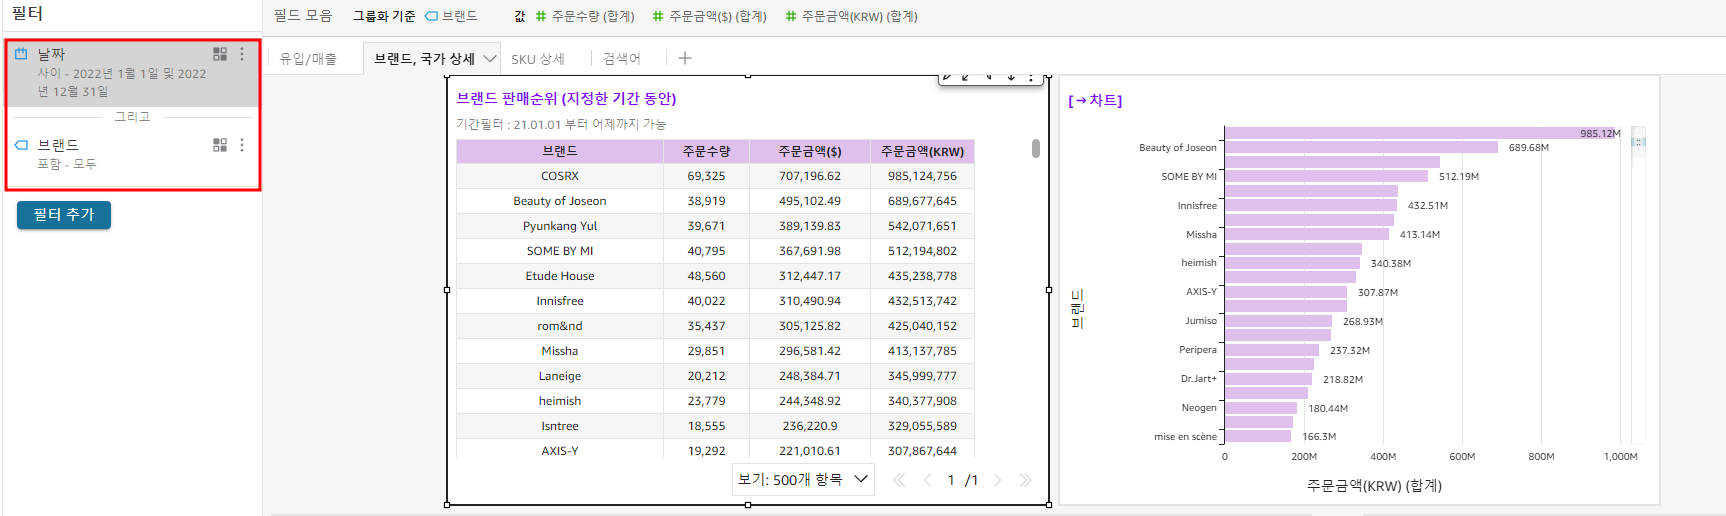Screen dimensions: 1726x516
Task: Go to first page of table
Action: coord(899,480)
